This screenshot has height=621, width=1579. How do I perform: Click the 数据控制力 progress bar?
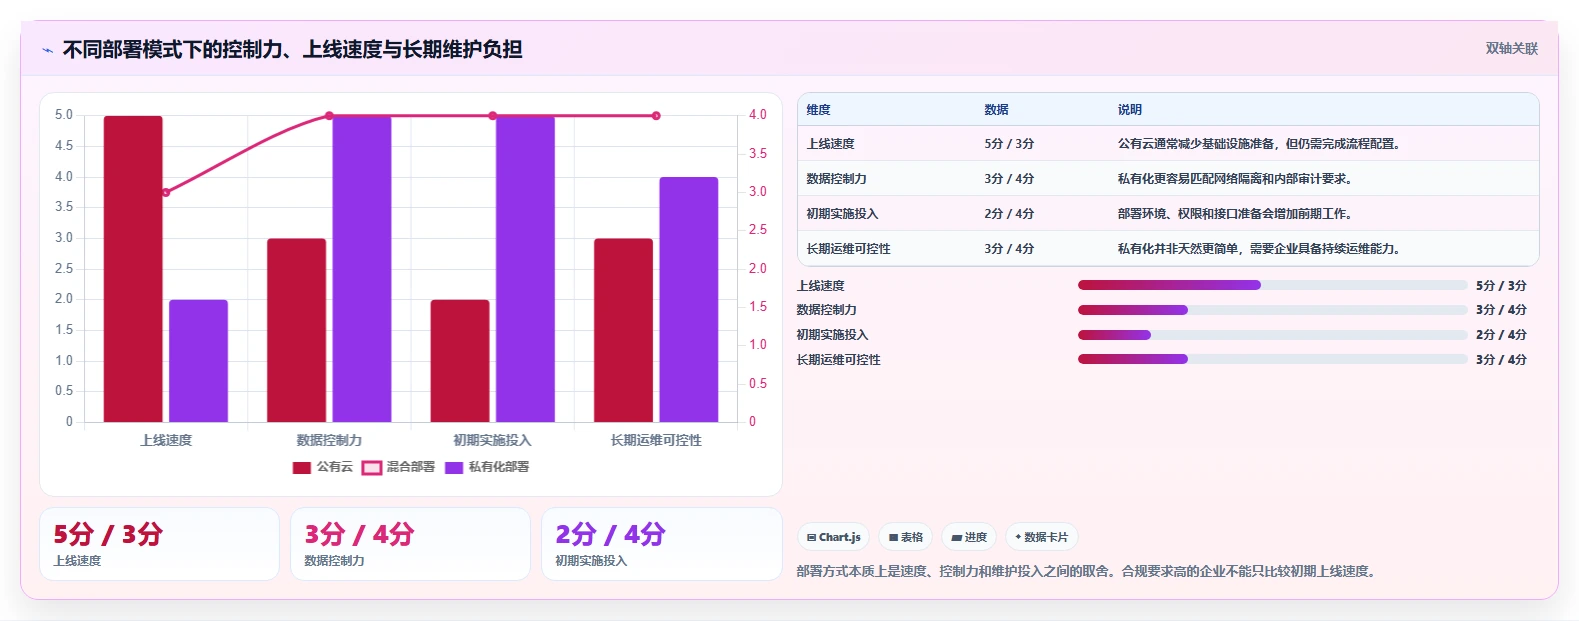(1272, 310)
